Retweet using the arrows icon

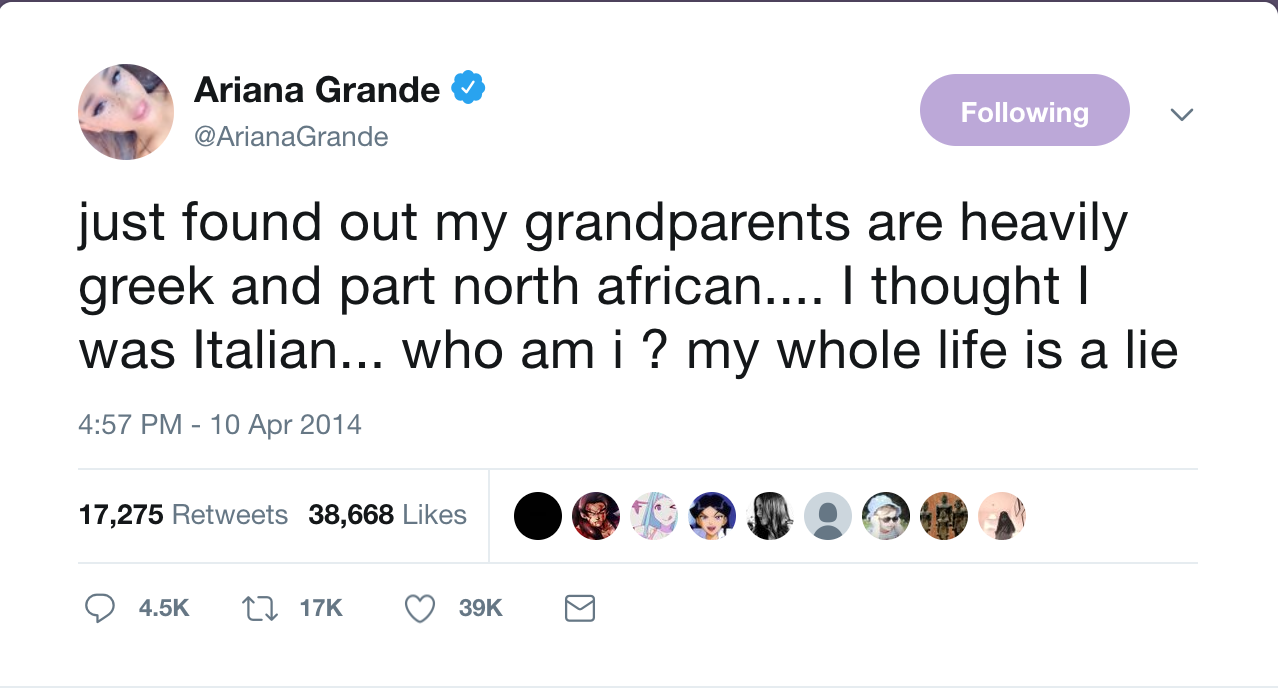[260, 608]
